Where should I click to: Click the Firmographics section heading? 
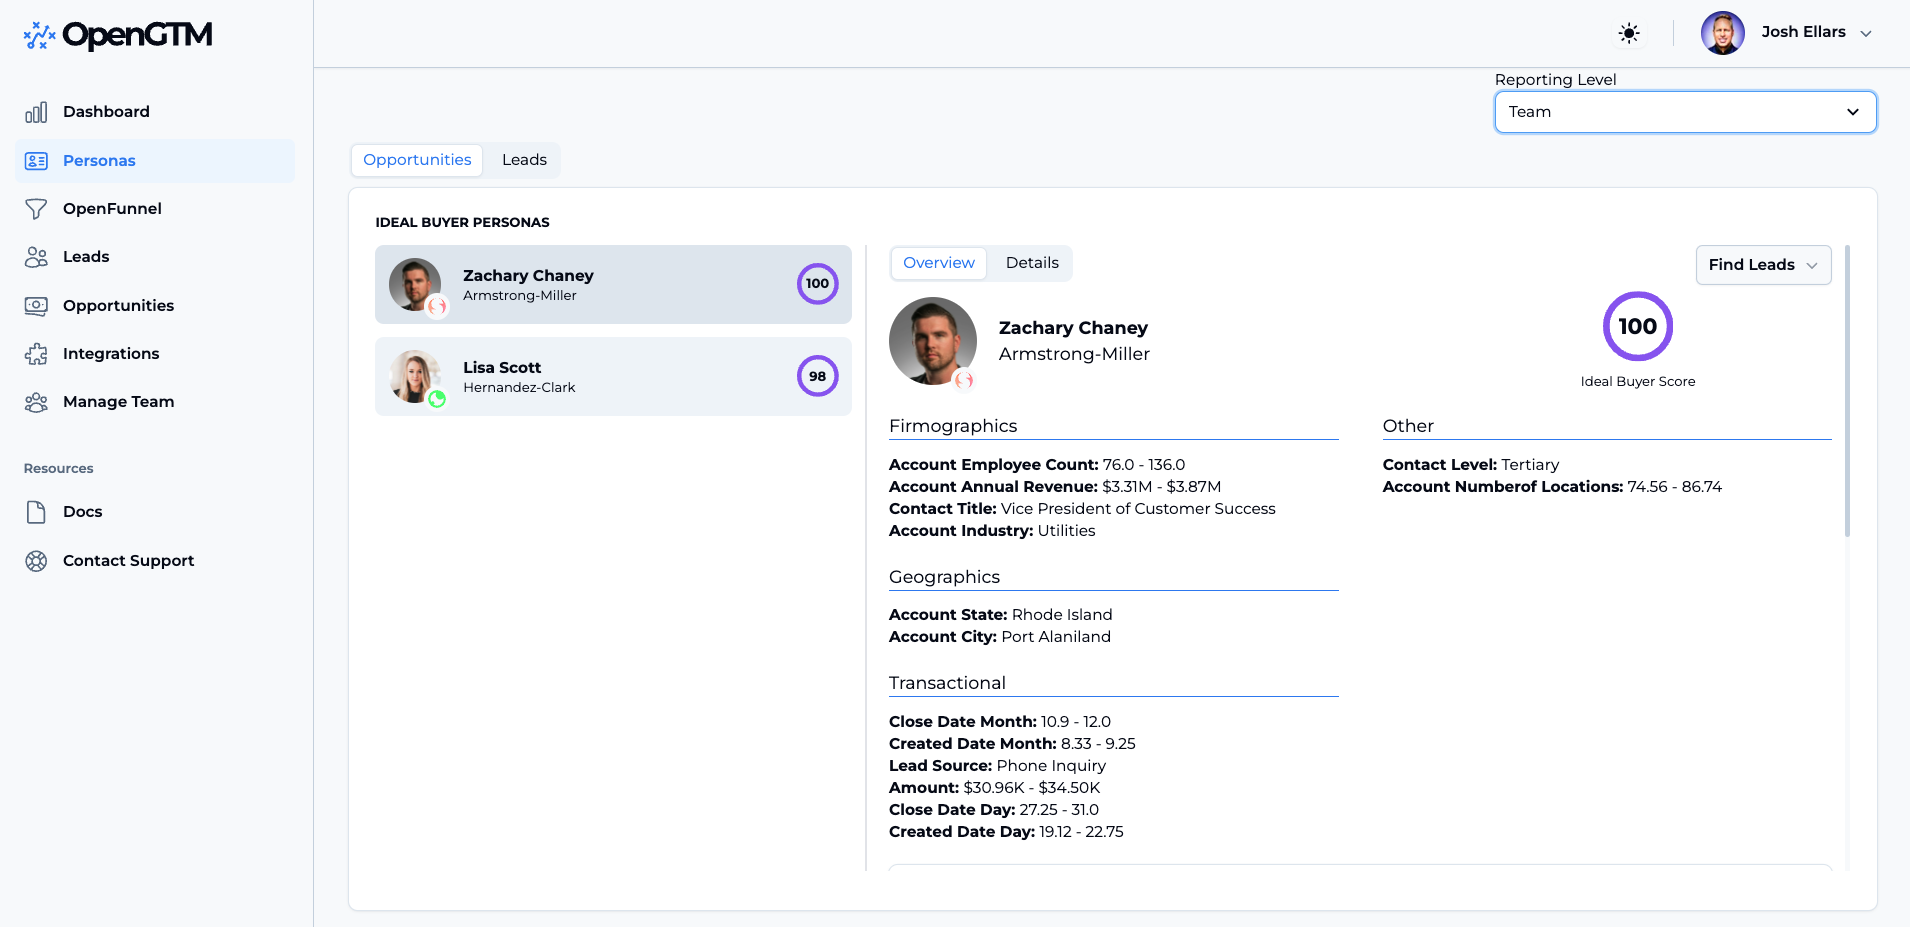(953, 426)
